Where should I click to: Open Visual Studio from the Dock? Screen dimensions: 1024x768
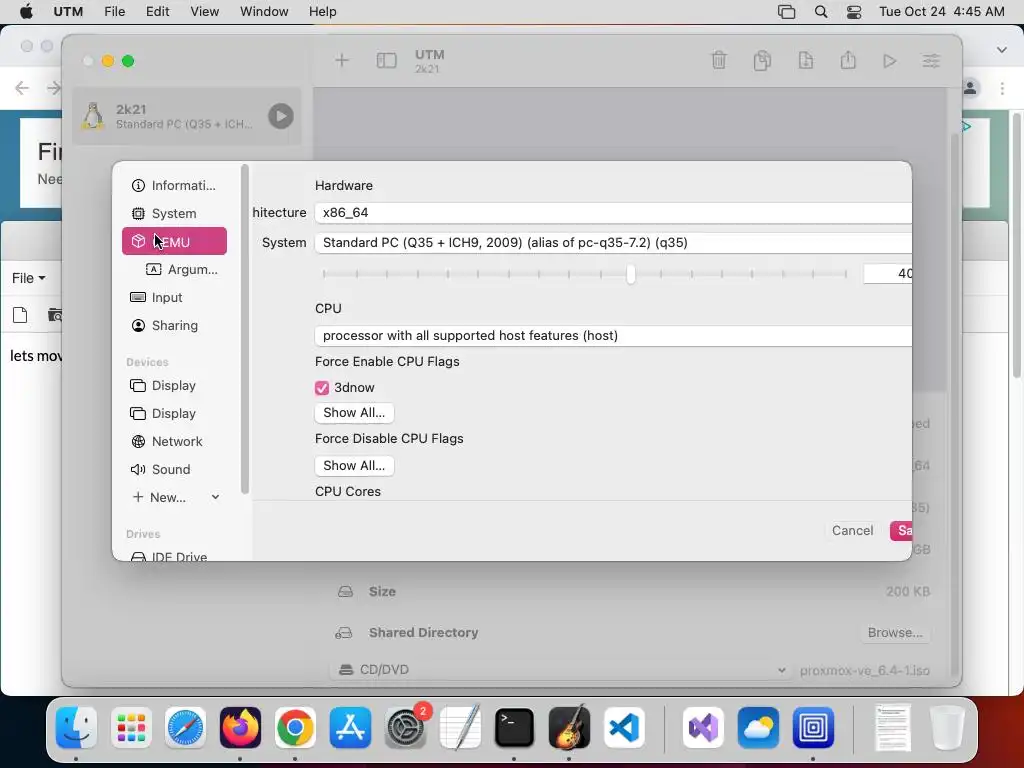pyautogui.click(x=703, y=727)
